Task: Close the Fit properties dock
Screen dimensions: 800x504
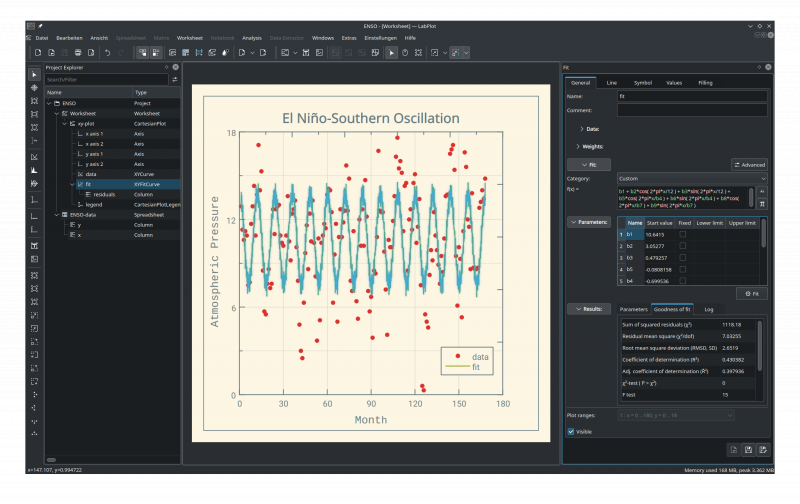Action: click(768, 67)
